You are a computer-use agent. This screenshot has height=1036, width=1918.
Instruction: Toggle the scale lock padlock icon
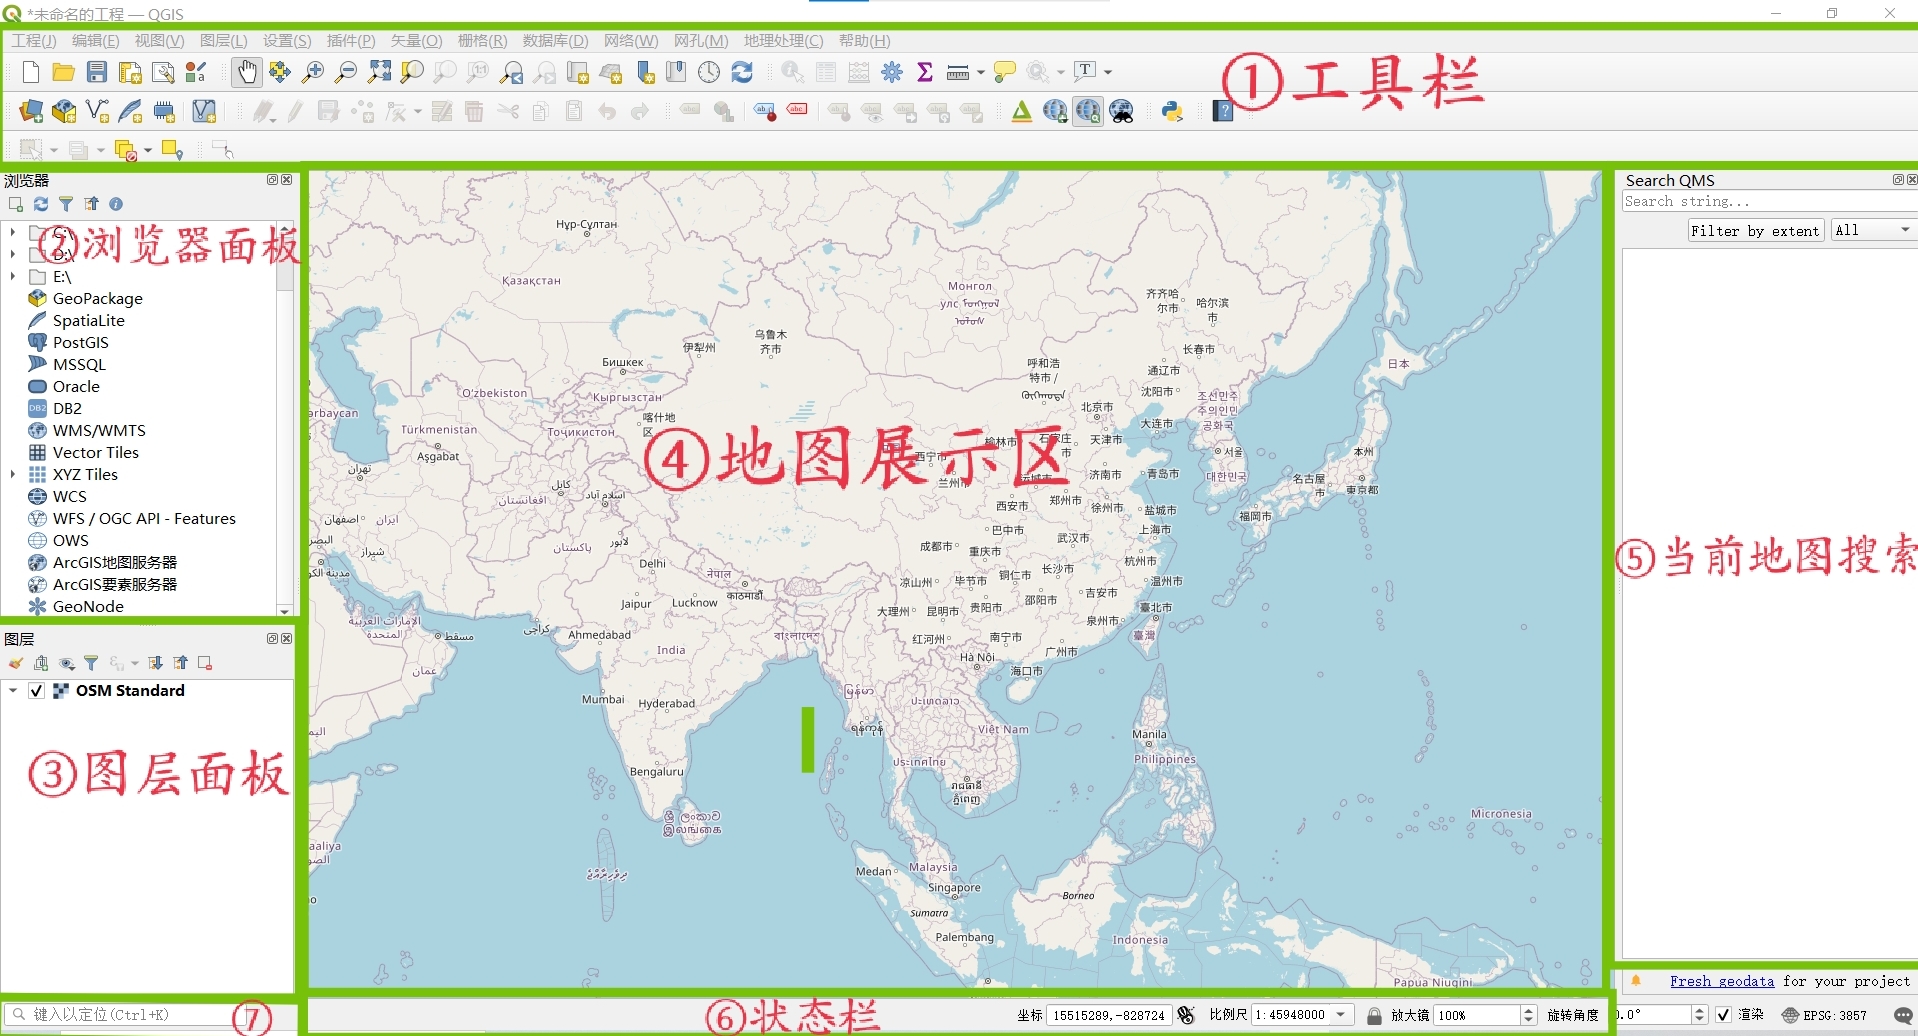click(x=1374, y=1015)
